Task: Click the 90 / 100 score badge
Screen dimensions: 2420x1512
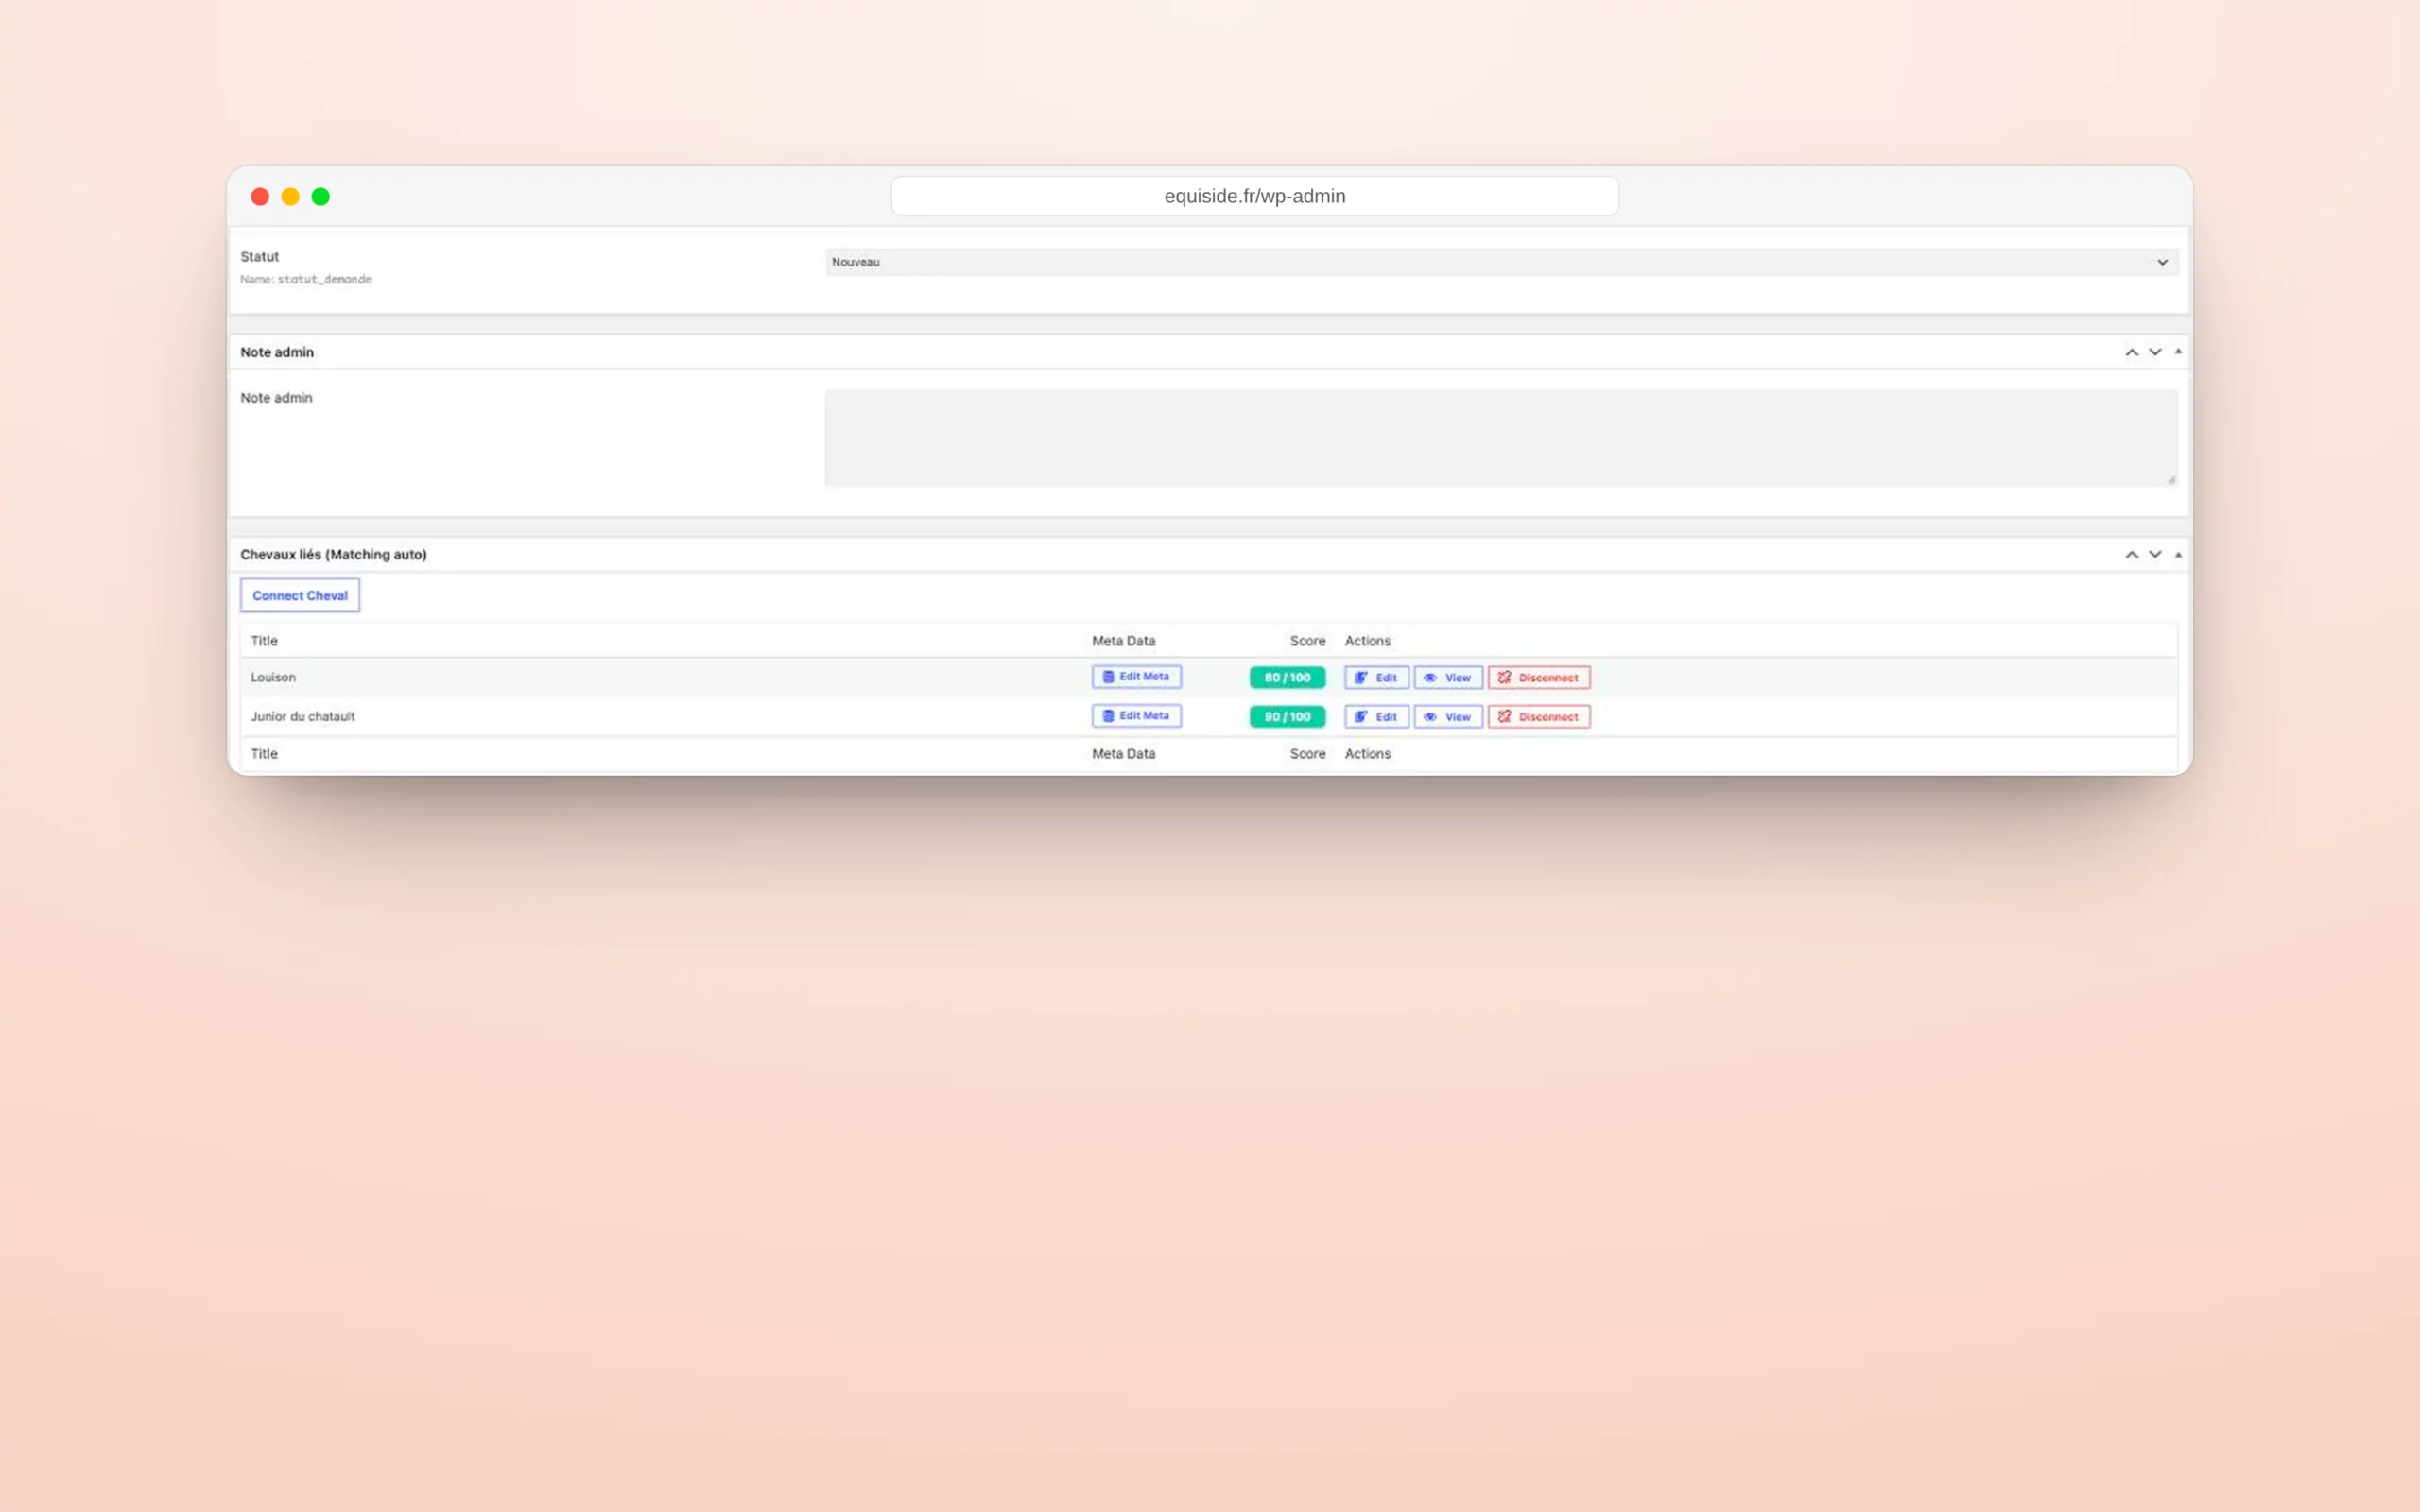Action: 1287,717
